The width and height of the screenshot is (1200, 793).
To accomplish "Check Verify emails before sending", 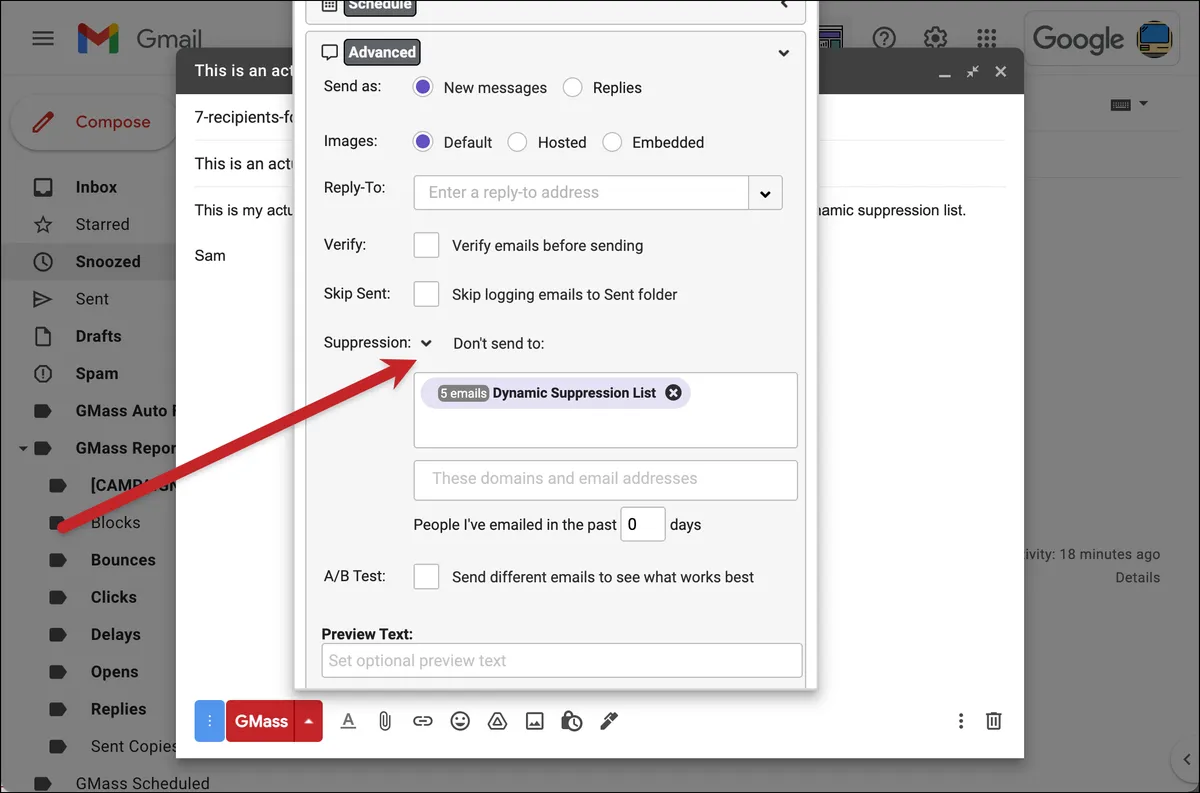I will (427, 245).
